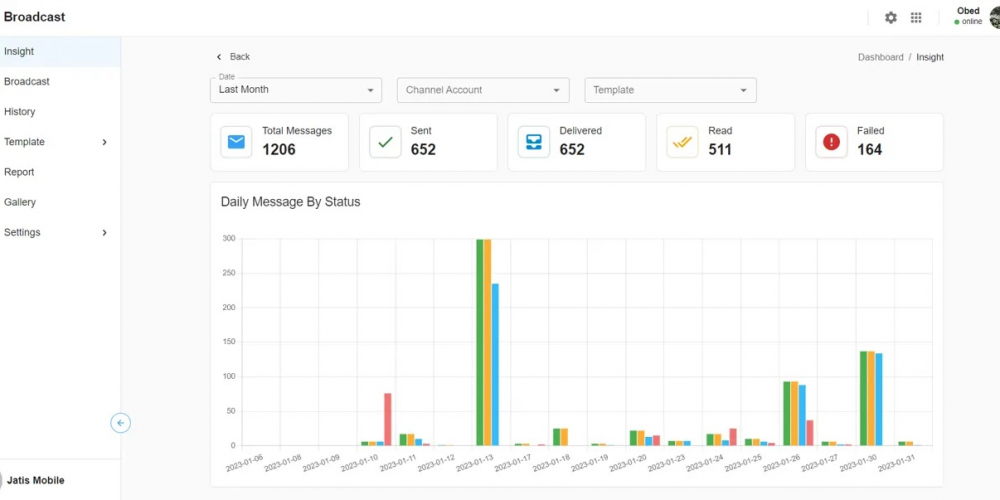Click the Dashboard breadcrumb link
Screen dimensions: 1000x500
click(x=880, y=58)
